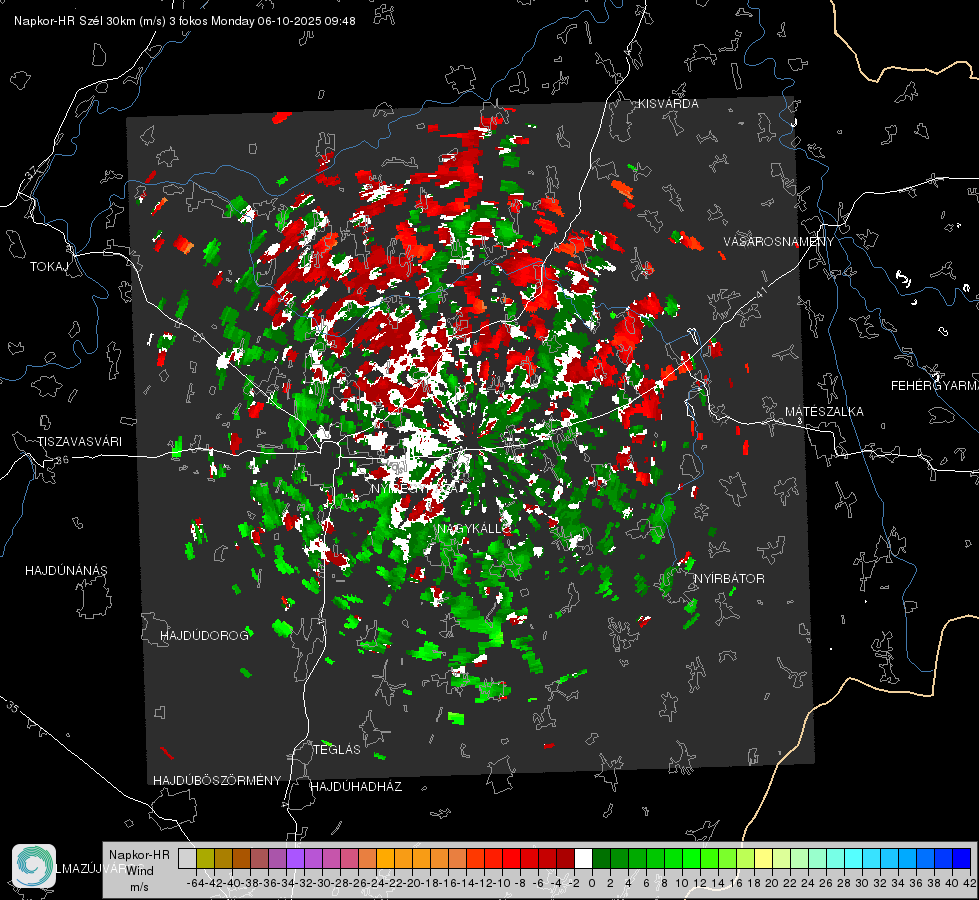Click the HAJDÚDOROG city label

(204, 635)
